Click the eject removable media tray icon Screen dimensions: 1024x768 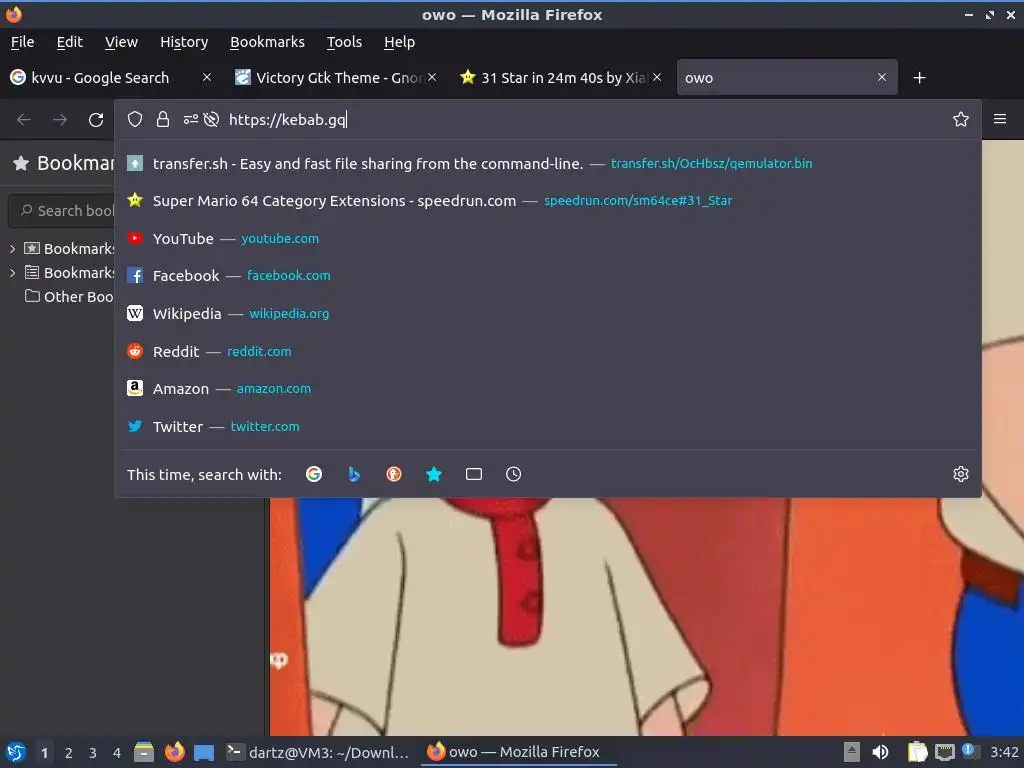[x=852, y=752]
